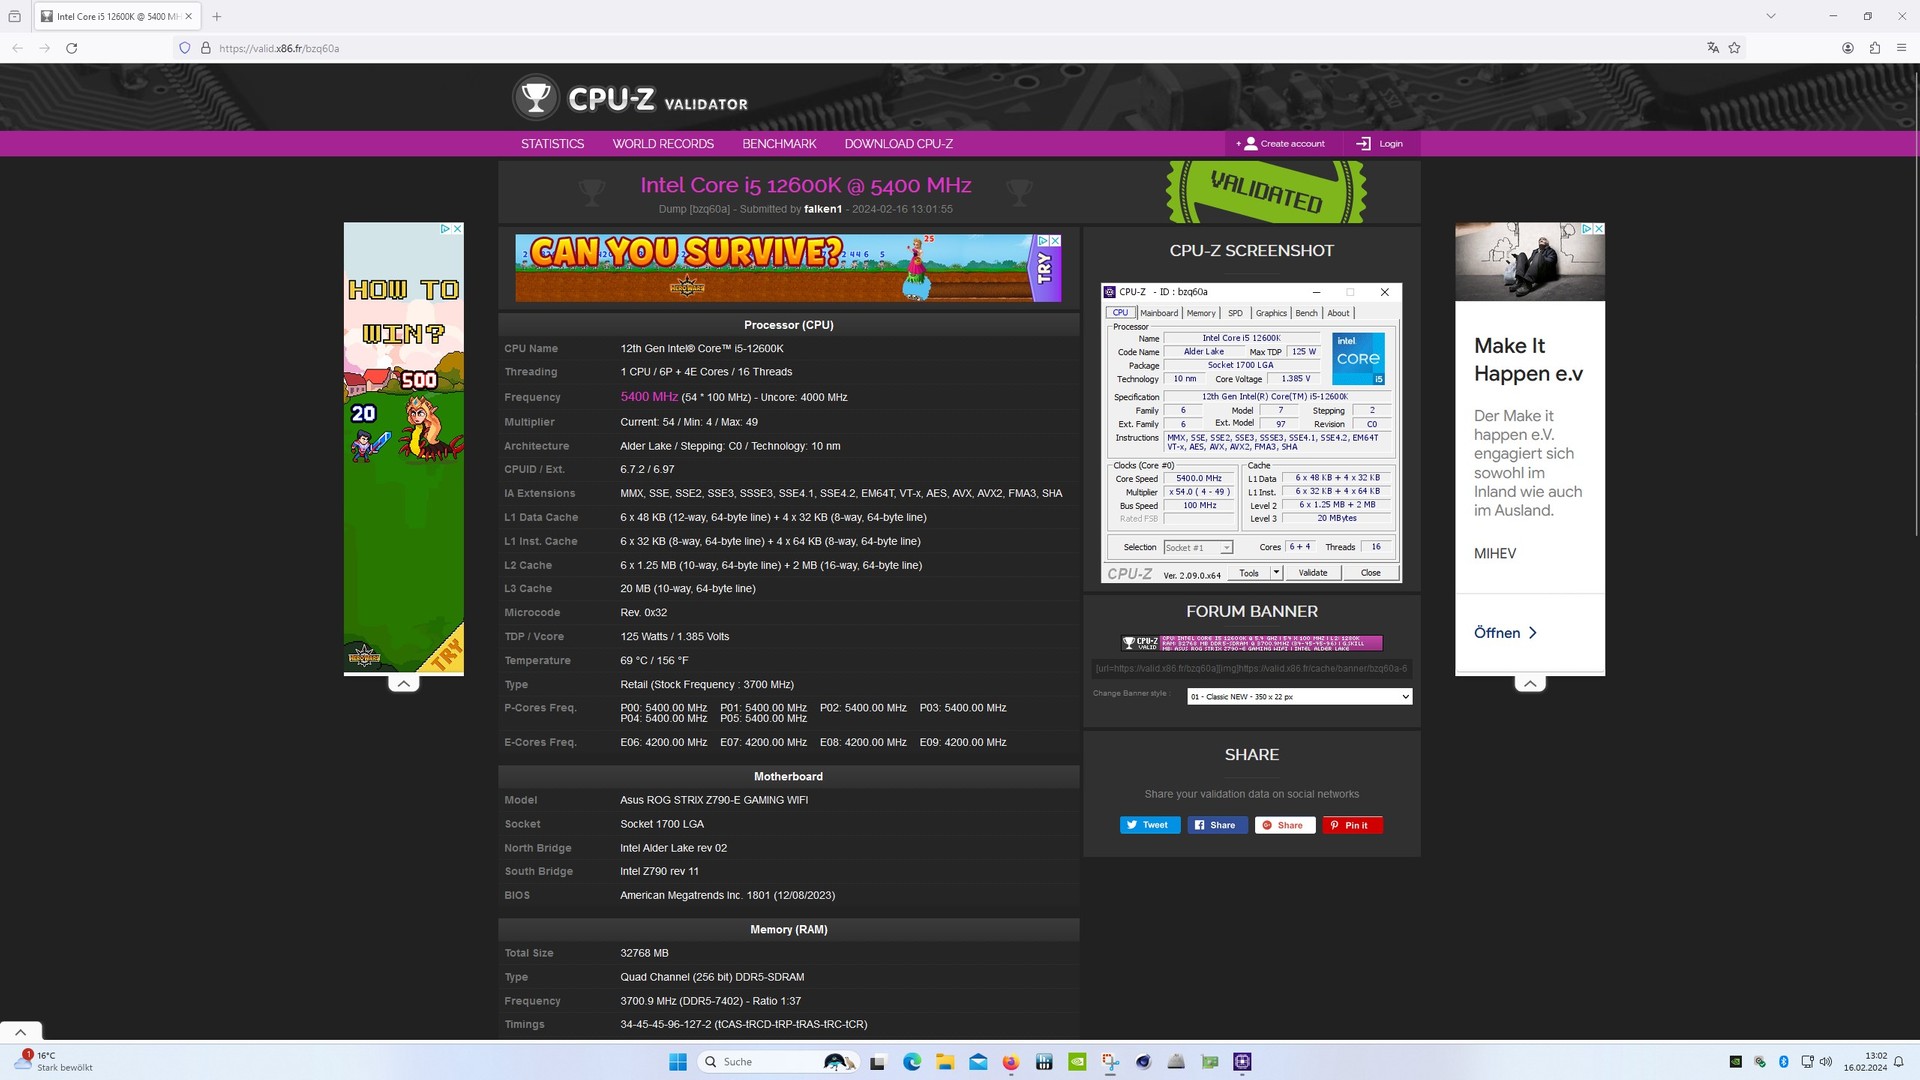This screenshot has width=1920, height=1080.
Task: Click the CPU-Z screenshot thumbnail image
Action: (x=1251, y=433)
